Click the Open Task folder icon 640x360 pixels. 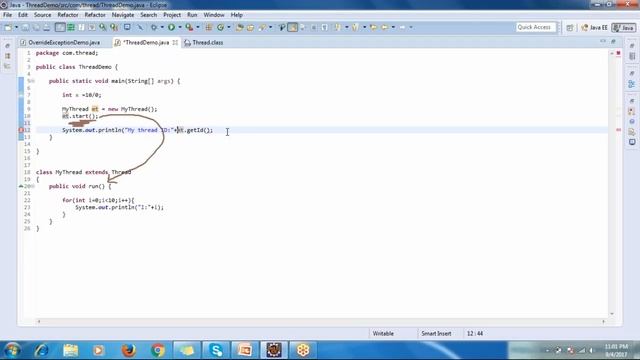(x=250, y=27)
